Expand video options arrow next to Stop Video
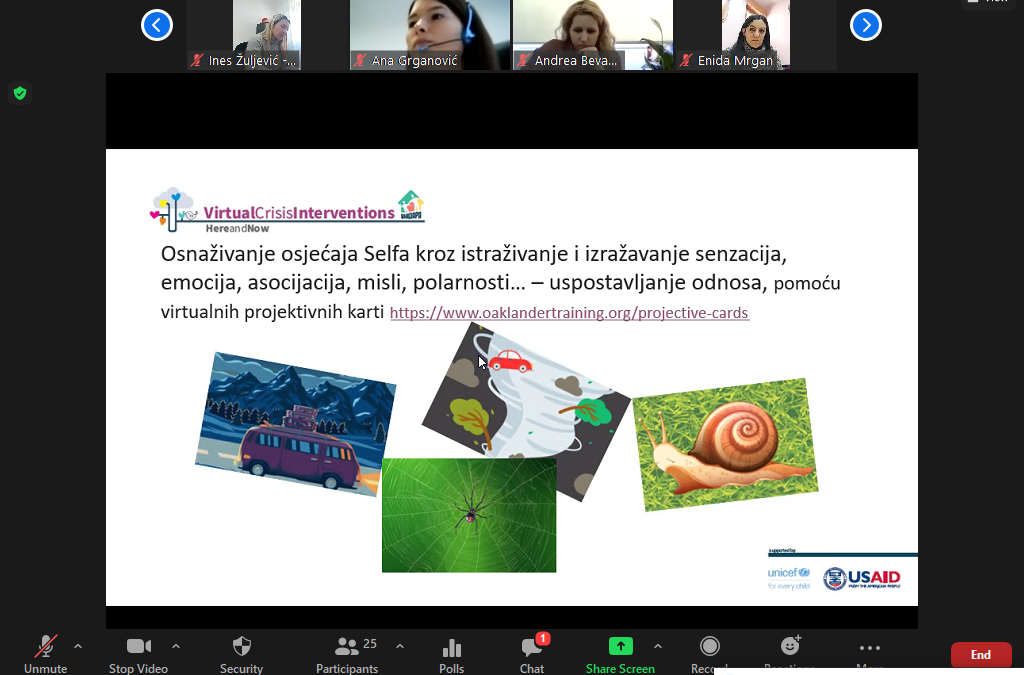Image resolution: width=1024 pixels, height=675 pixels. (x=176, y=645)
